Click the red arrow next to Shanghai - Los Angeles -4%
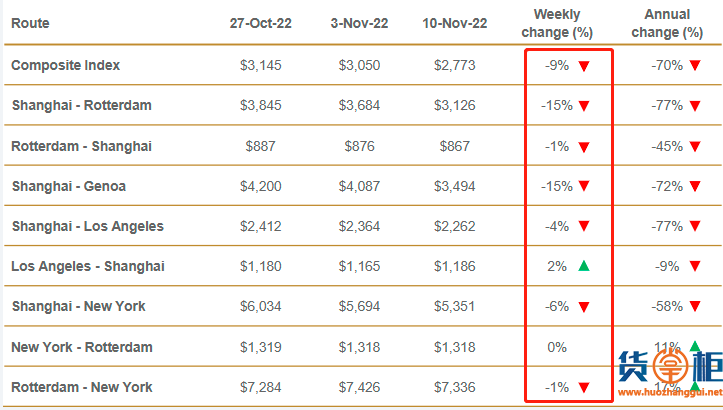The width and height of the screenshot is (723, 410). 584,226
